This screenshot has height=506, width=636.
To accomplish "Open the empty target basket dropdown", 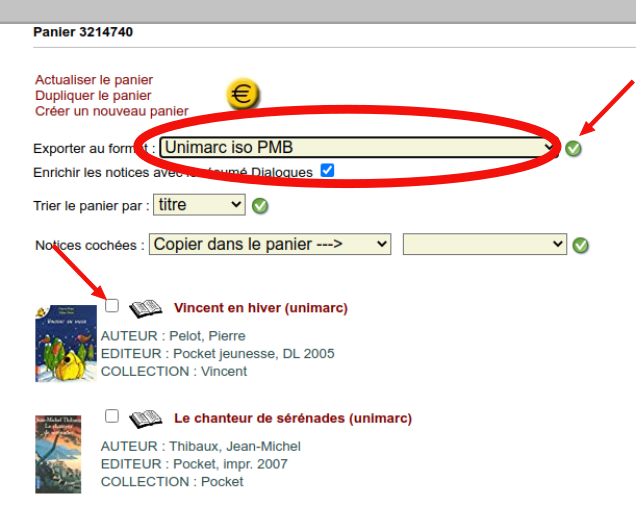I will click(x=484, y=244).
